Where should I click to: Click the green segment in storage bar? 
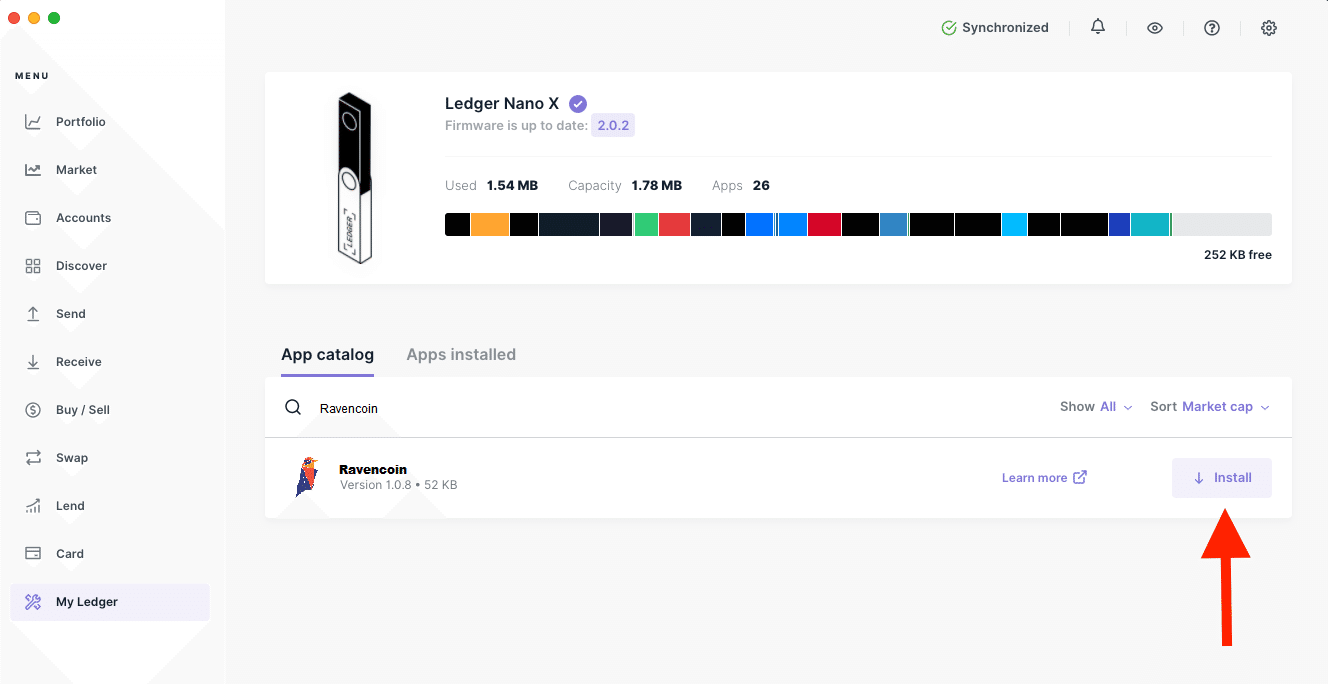click(646, 225)
